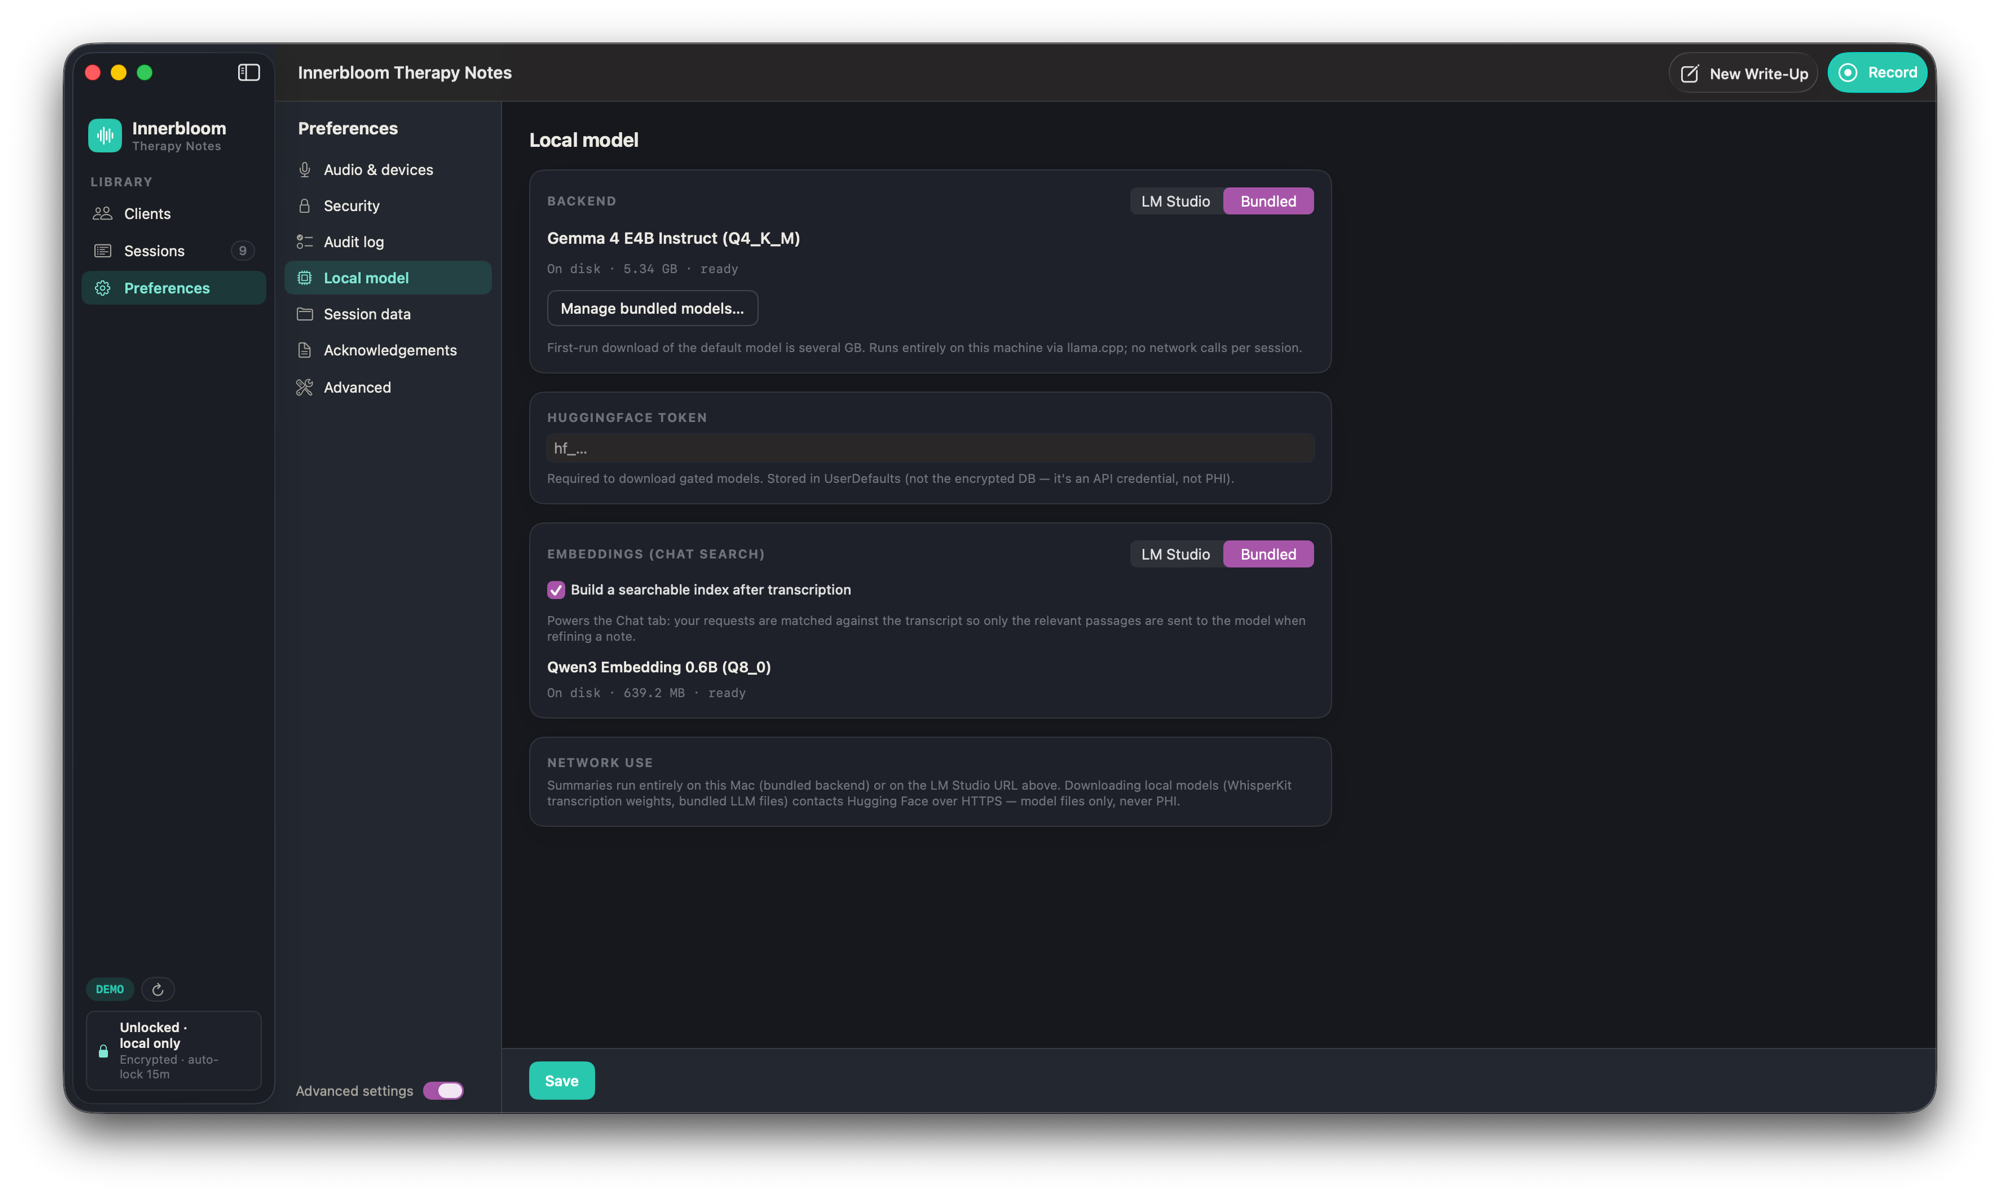
Task: Click the Local model chip icon
Action: (x=305, y=277)
